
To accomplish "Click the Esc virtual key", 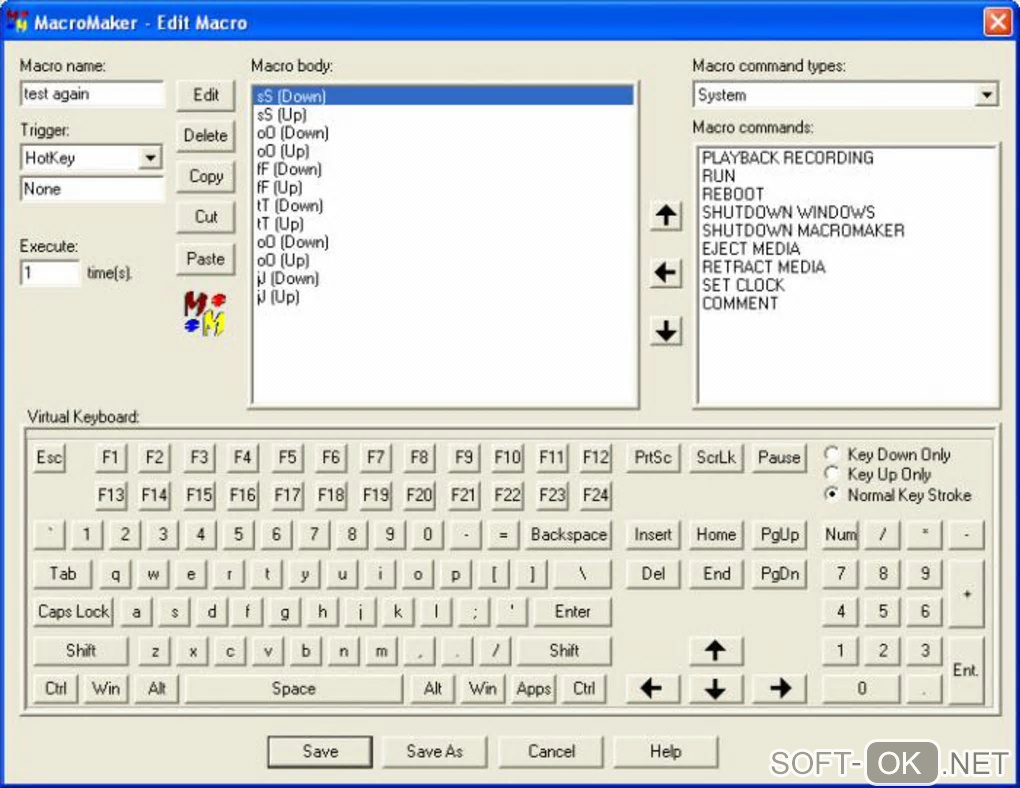I will (x=49, y=457).
